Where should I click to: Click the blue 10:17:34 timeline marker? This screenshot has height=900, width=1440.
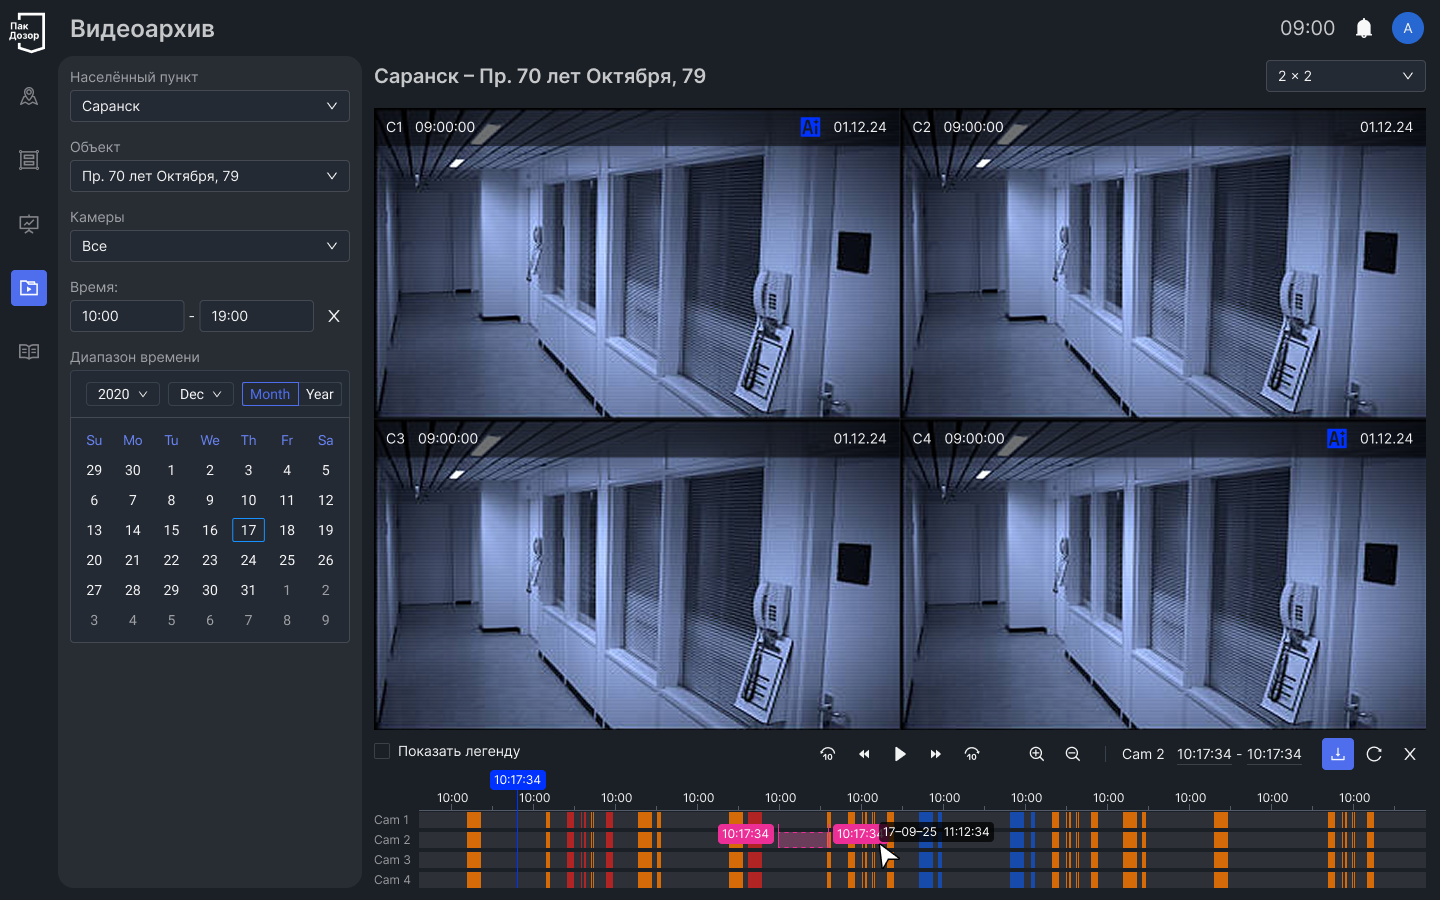click(x=517, y=780)
